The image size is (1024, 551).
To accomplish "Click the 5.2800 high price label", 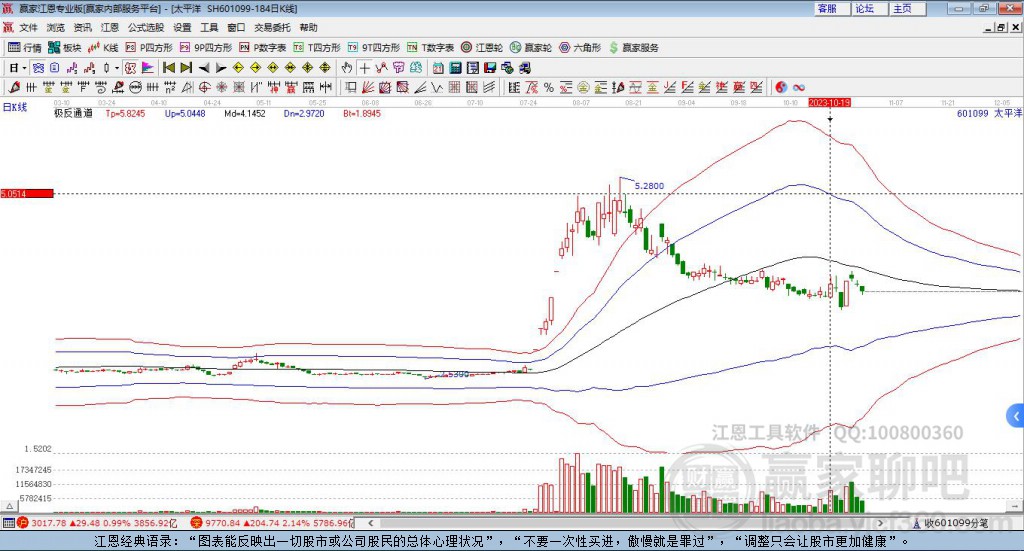I will click(x=649, y=186).
